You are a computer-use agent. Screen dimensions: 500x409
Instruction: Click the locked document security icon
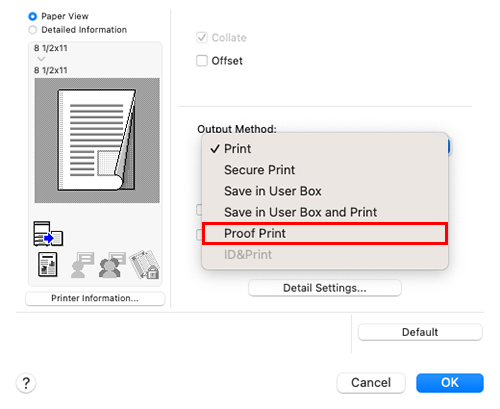coord(145,265)
